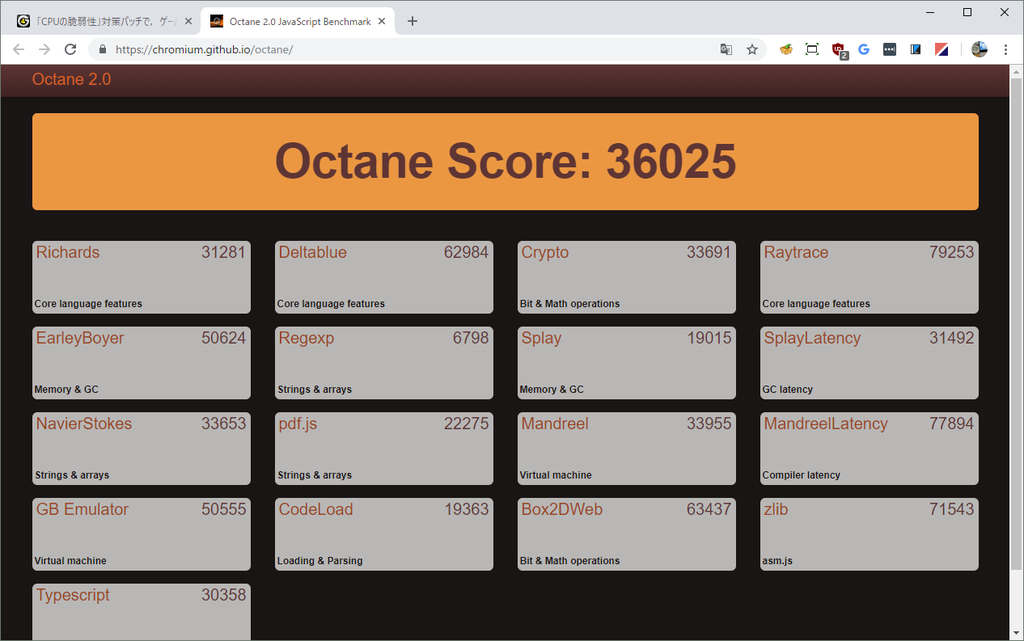Open the zlib benchmark link

pyautogui.click(x=776, y=509)
